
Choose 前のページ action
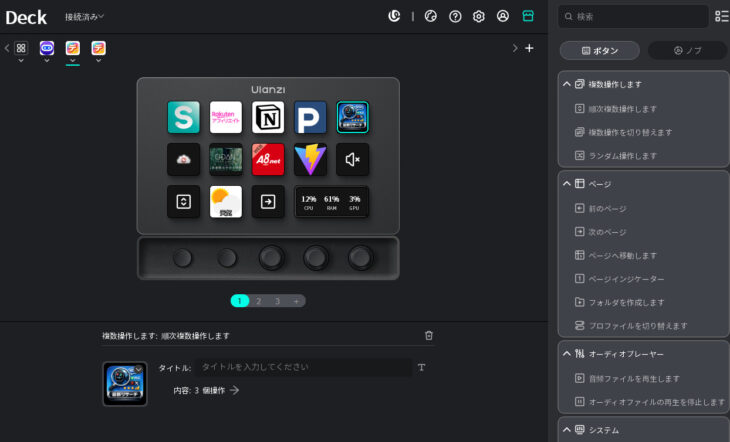point(601,209)
